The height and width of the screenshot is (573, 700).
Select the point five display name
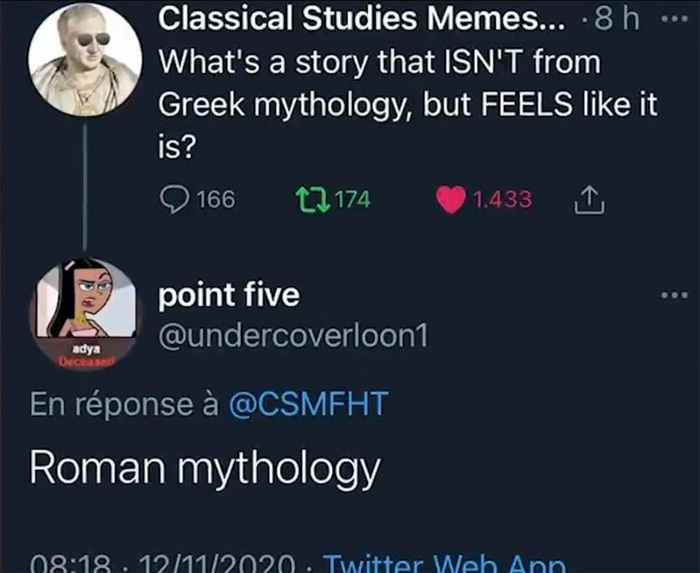(x=229, y=295)
